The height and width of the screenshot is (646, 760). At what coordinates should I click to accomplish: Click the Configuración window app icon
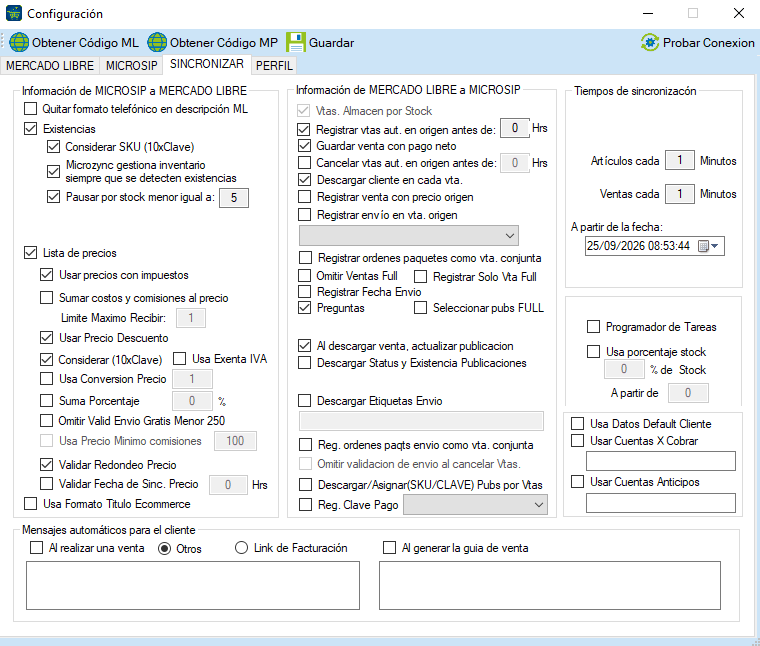pos(14,13)
